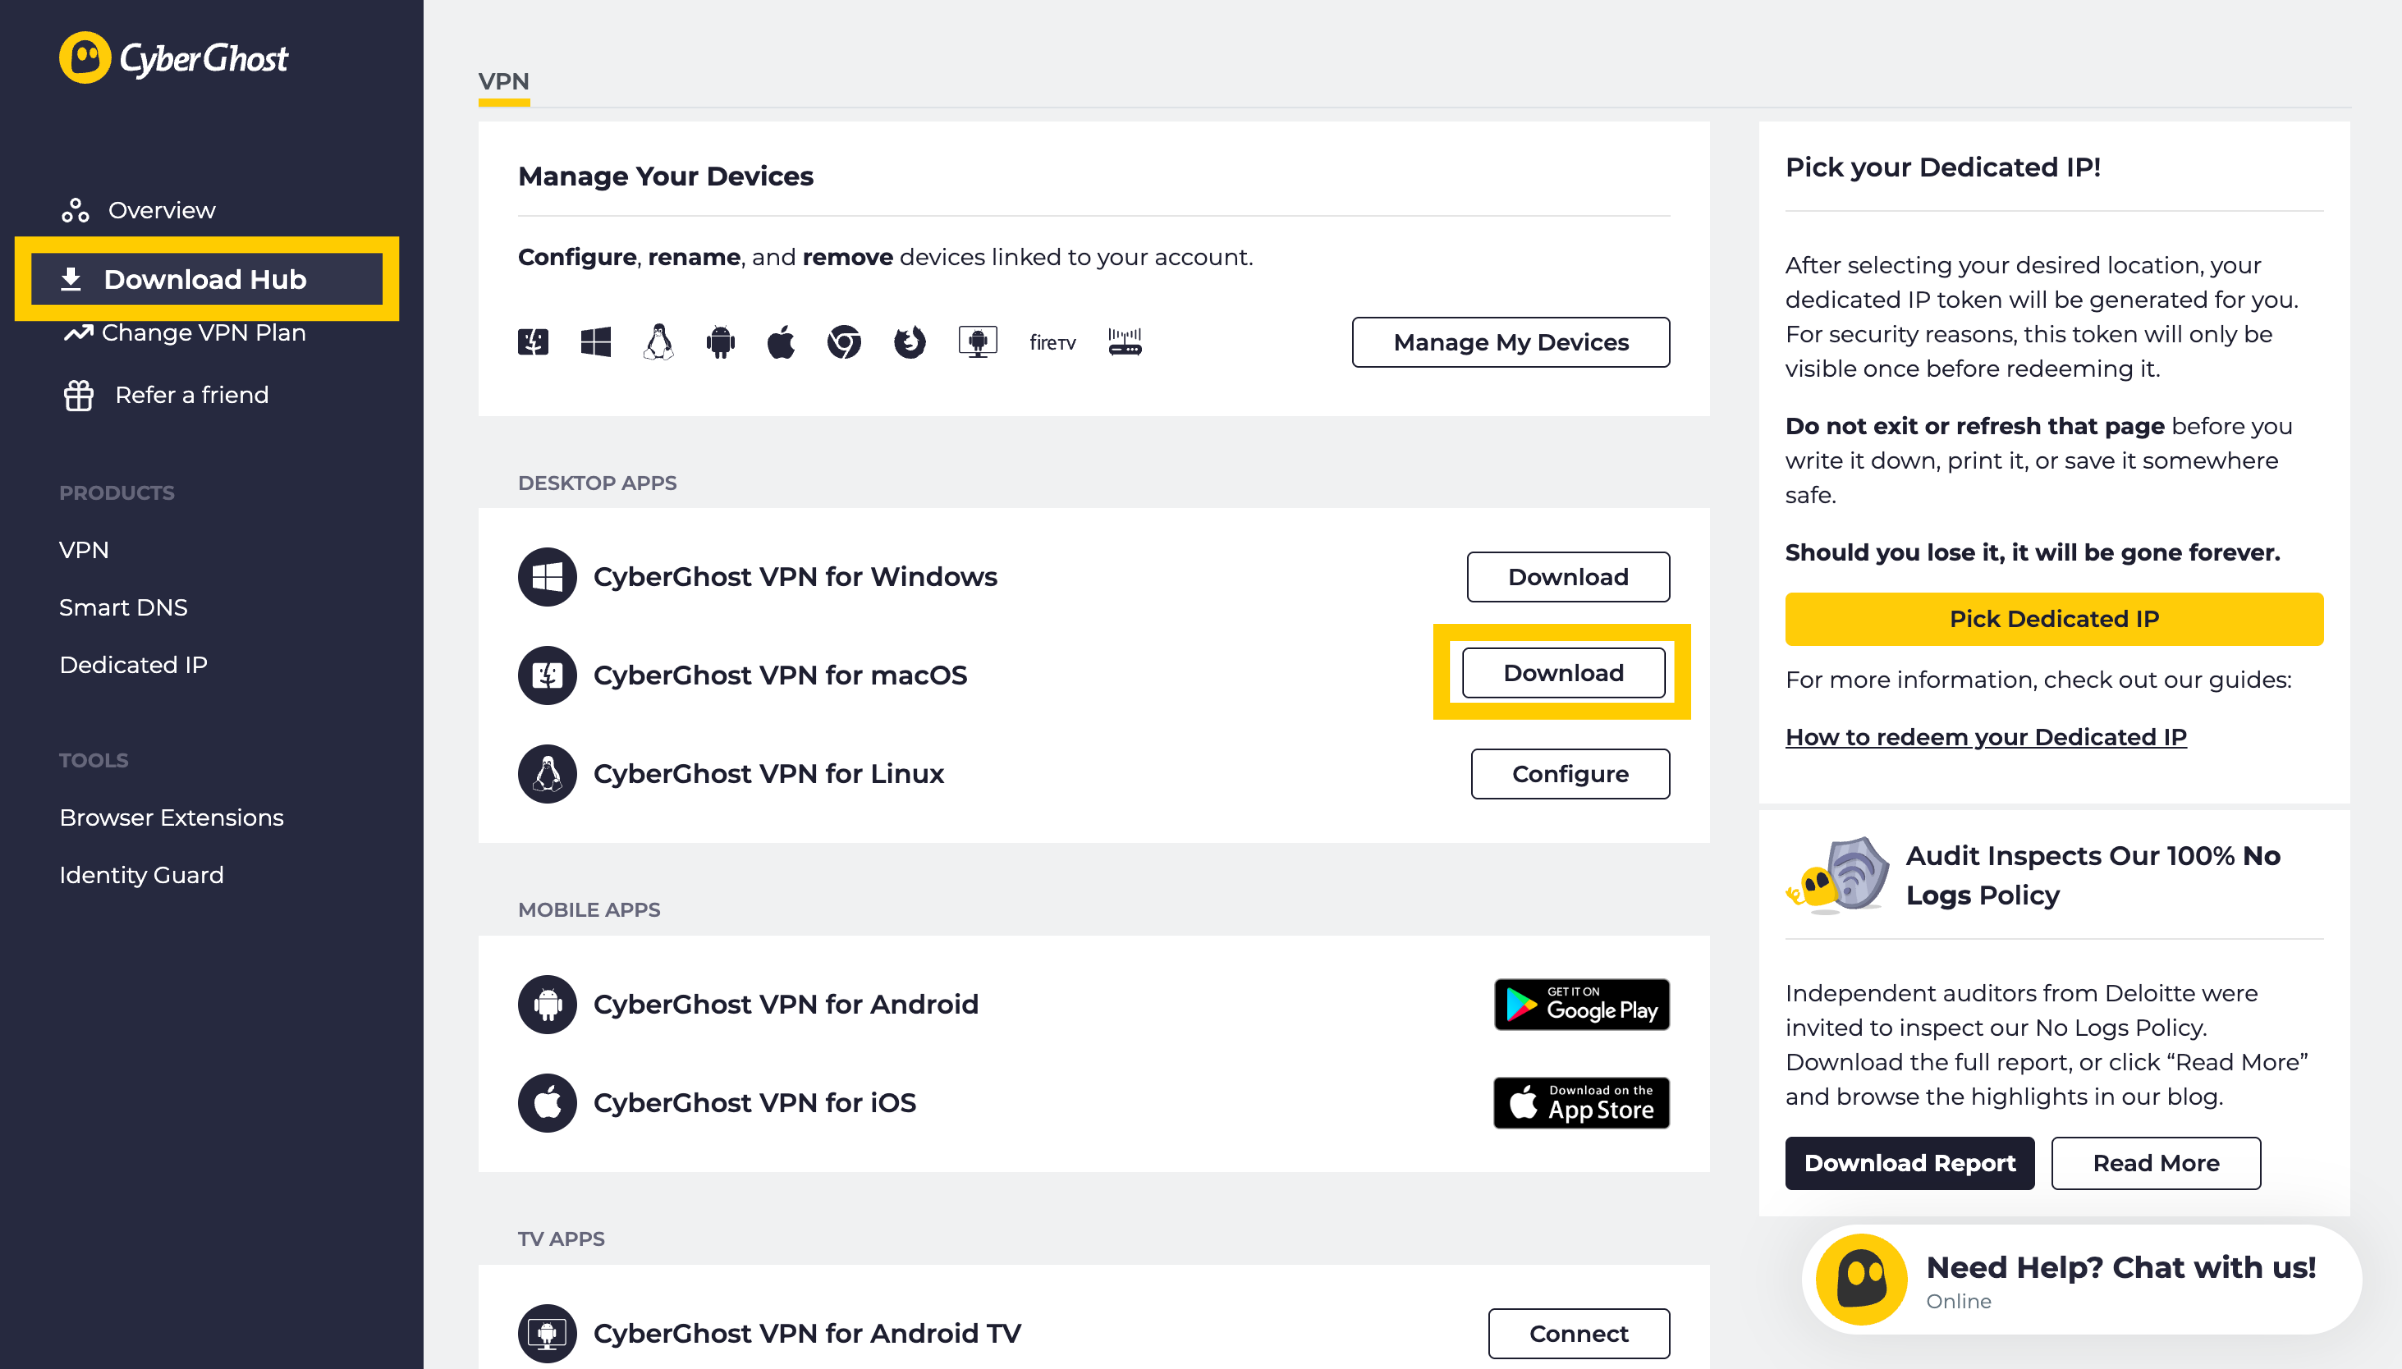The height and width of the screenshot is (1369, 2402).
Task: Click the Download Report button
Action: click(x=1910, y=1163)
